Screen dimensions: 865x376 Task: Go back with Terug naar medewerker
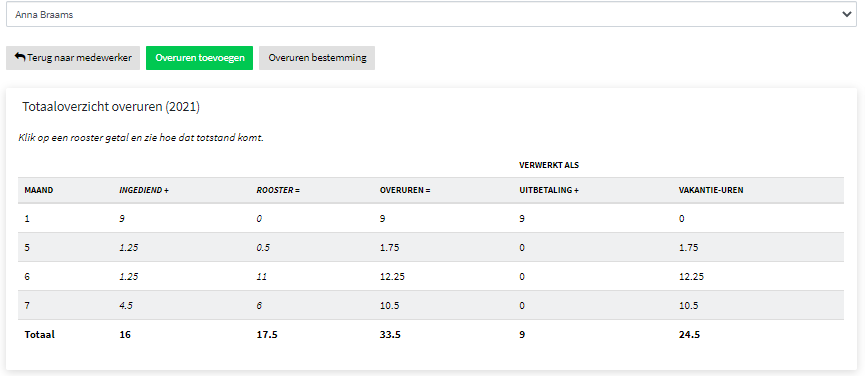[x=73, y=58]
